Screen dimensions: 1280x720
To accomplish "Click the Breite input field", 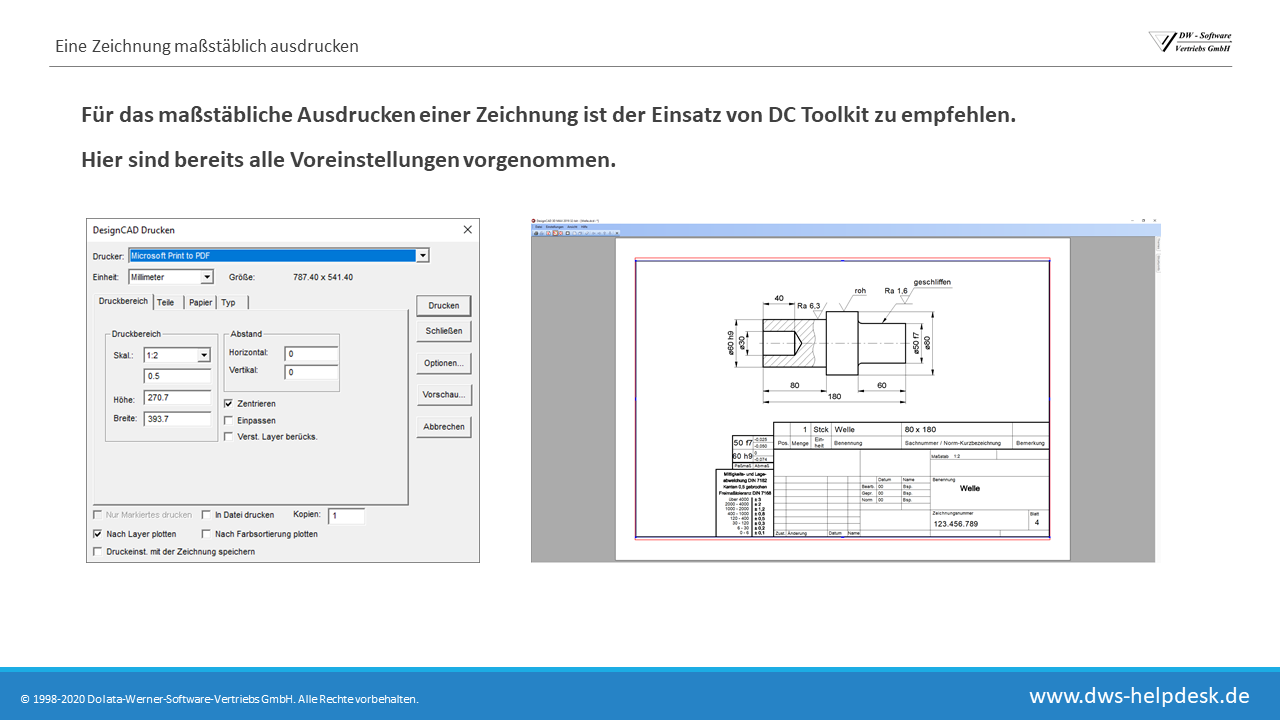I will (177, 419).
